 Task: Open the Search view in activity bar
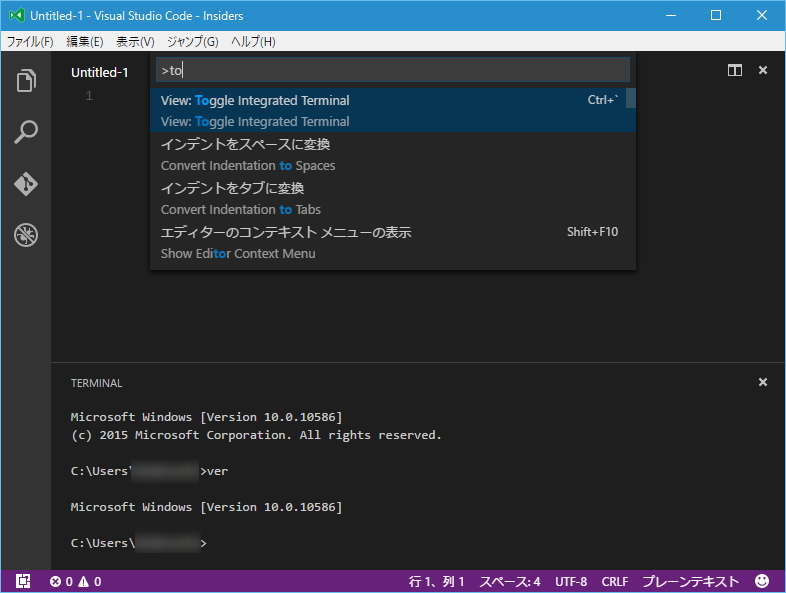pyautogui.click(x=26, y=132)
